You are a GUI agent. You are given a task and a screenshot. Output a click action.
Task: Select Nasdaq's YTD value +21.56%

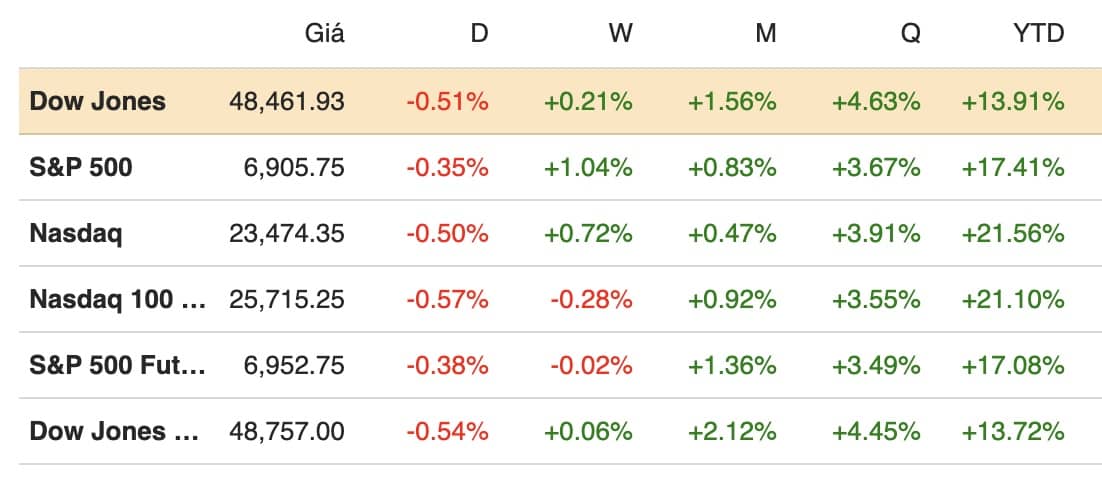coord(1013,233)
